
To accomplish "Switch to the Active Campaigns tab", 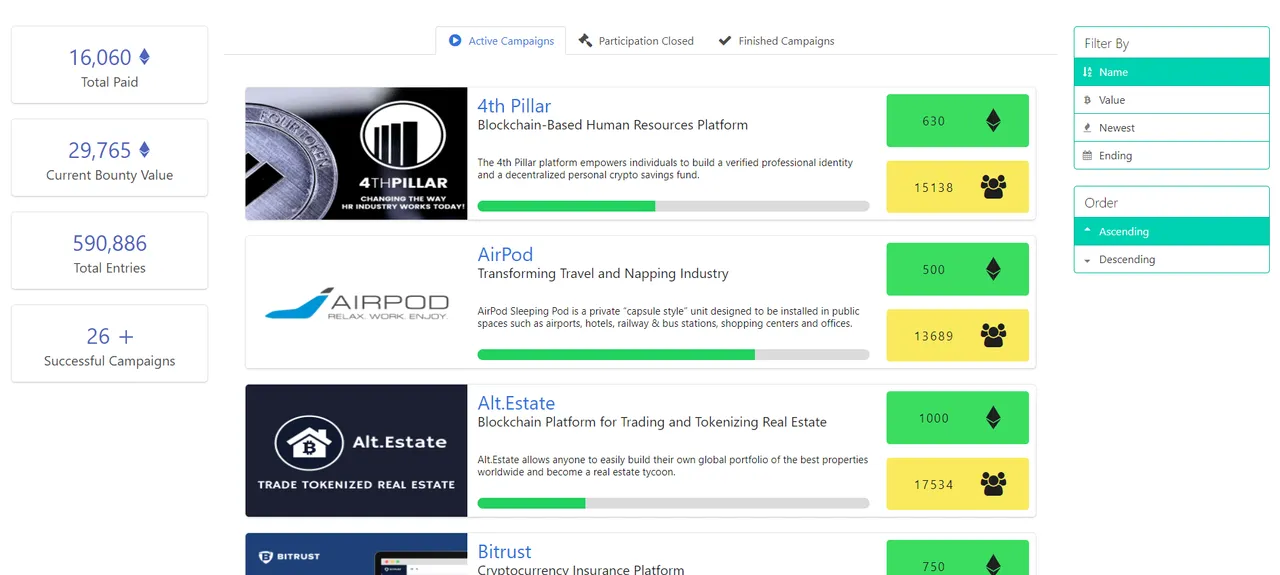I will (501, 41).
